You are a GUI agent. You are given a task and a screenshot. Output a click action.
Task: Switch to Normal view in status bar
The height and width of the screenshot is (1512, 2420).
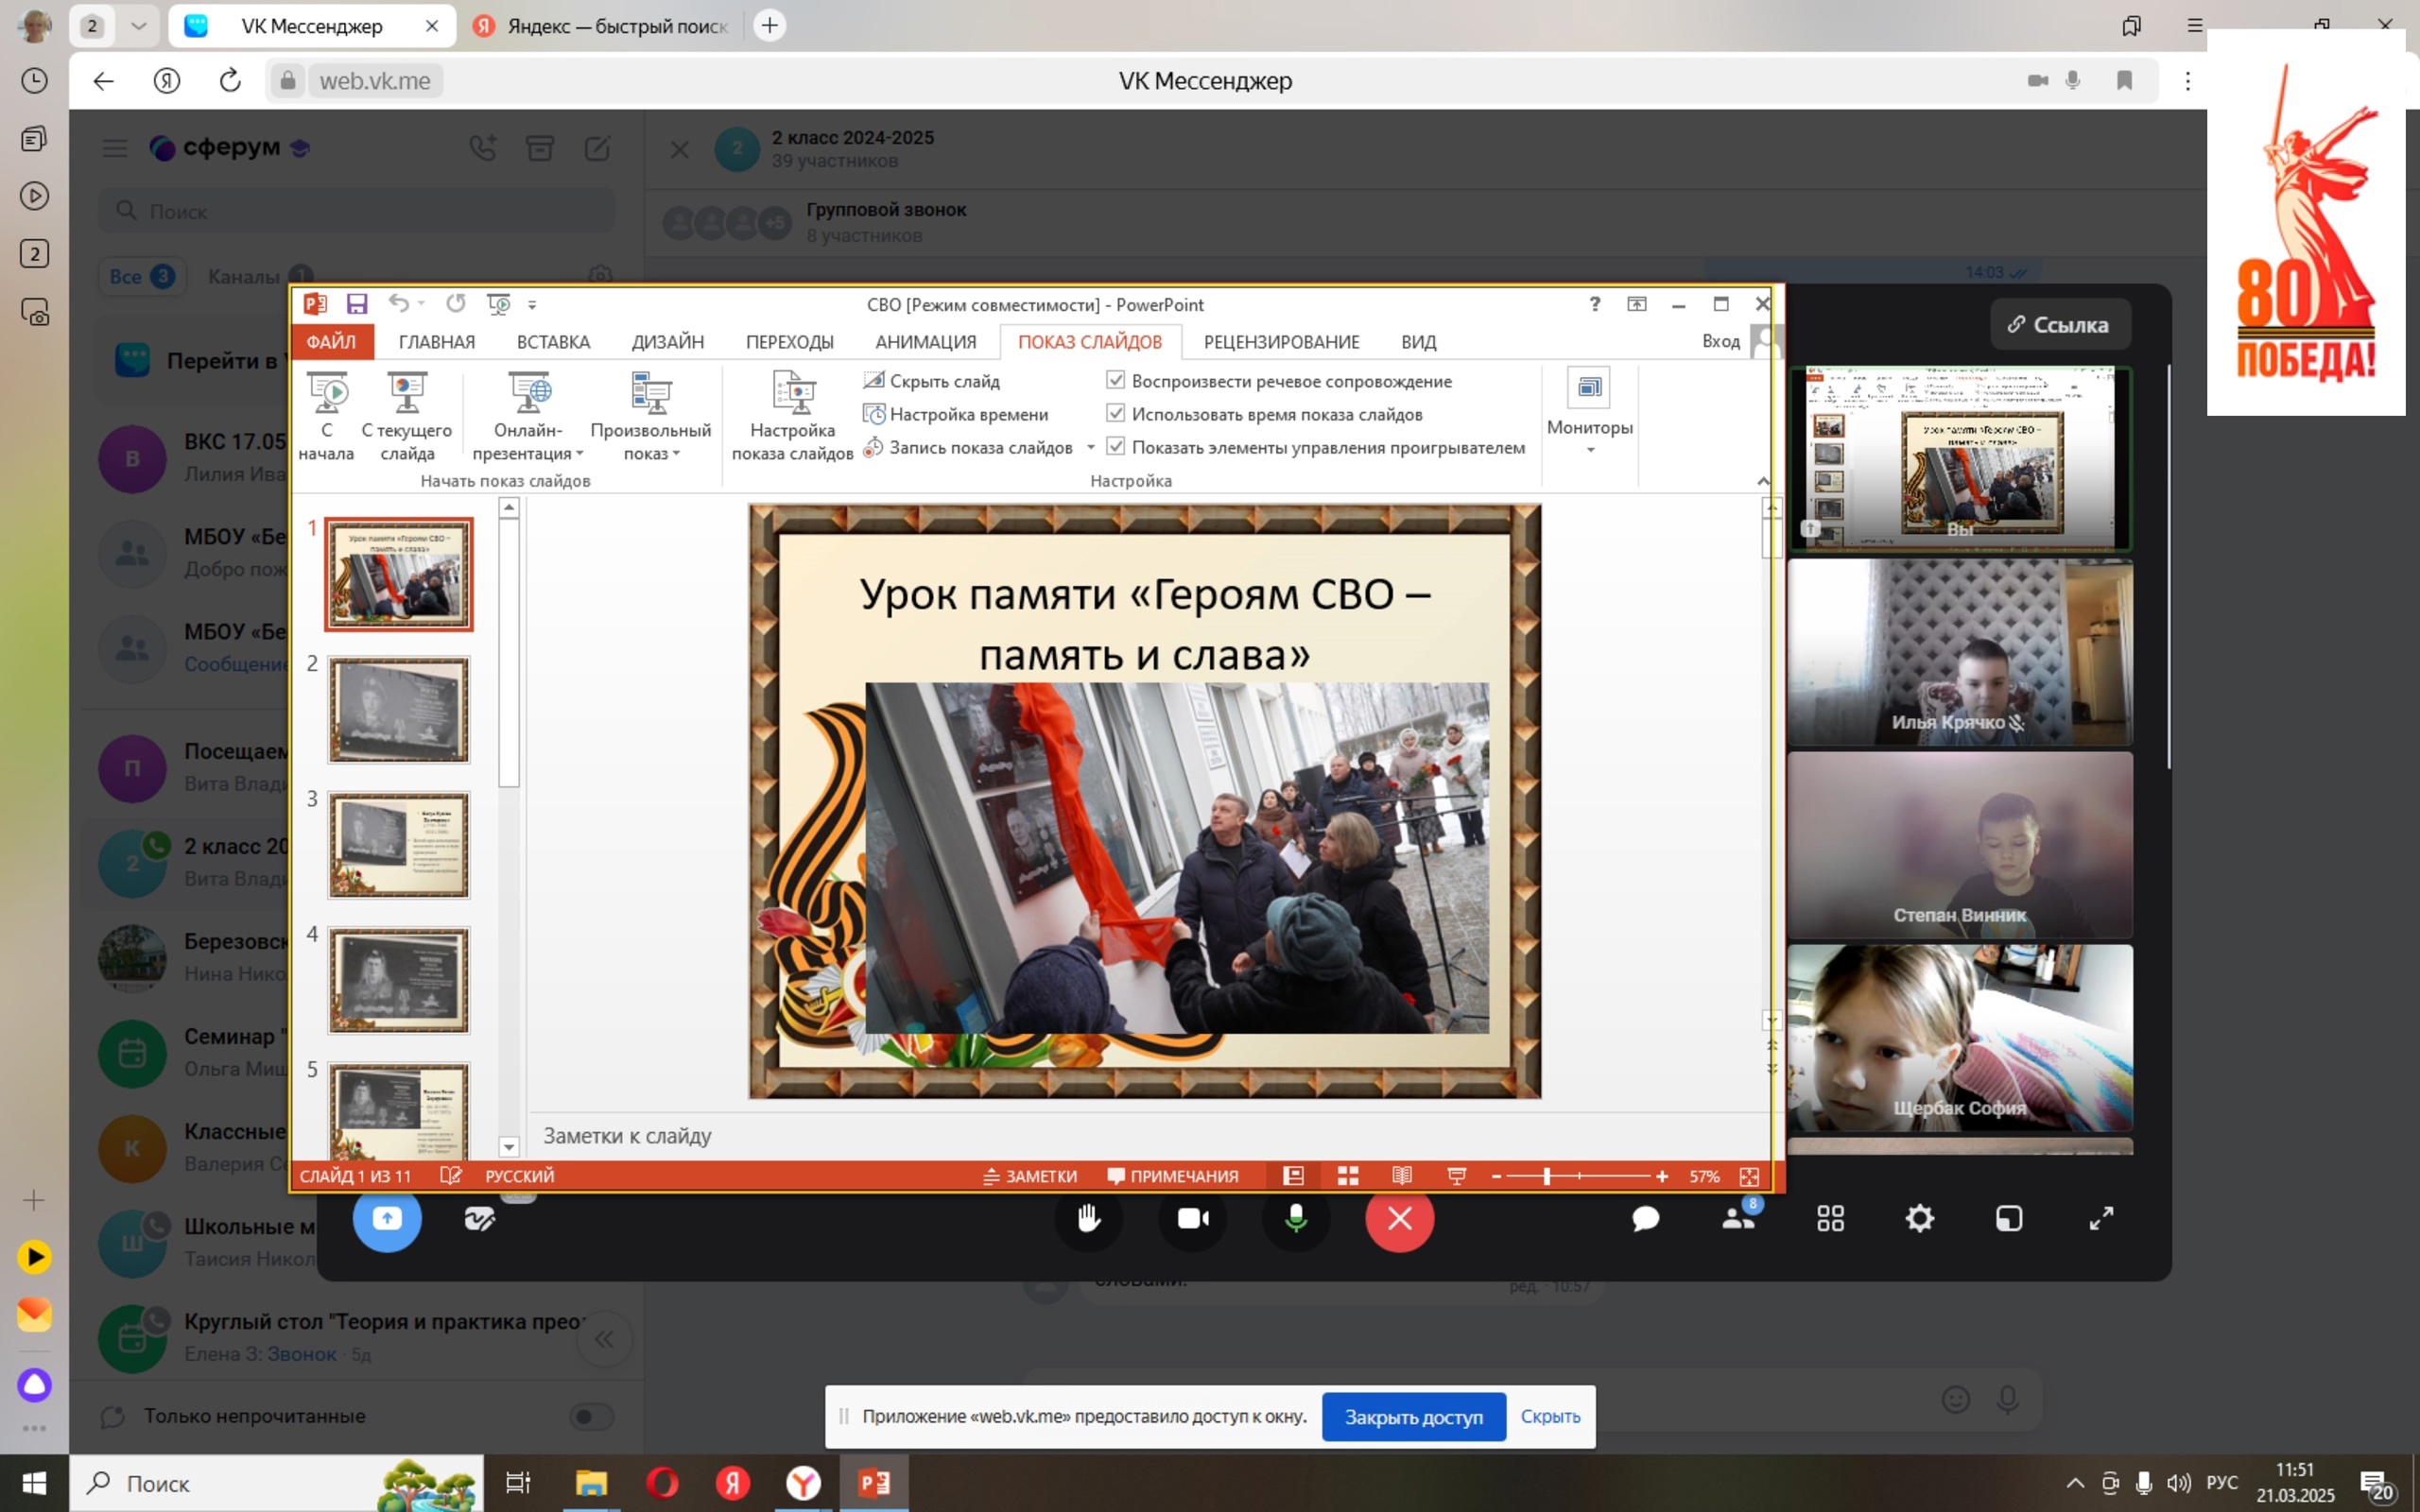tap(1293, 1176)
